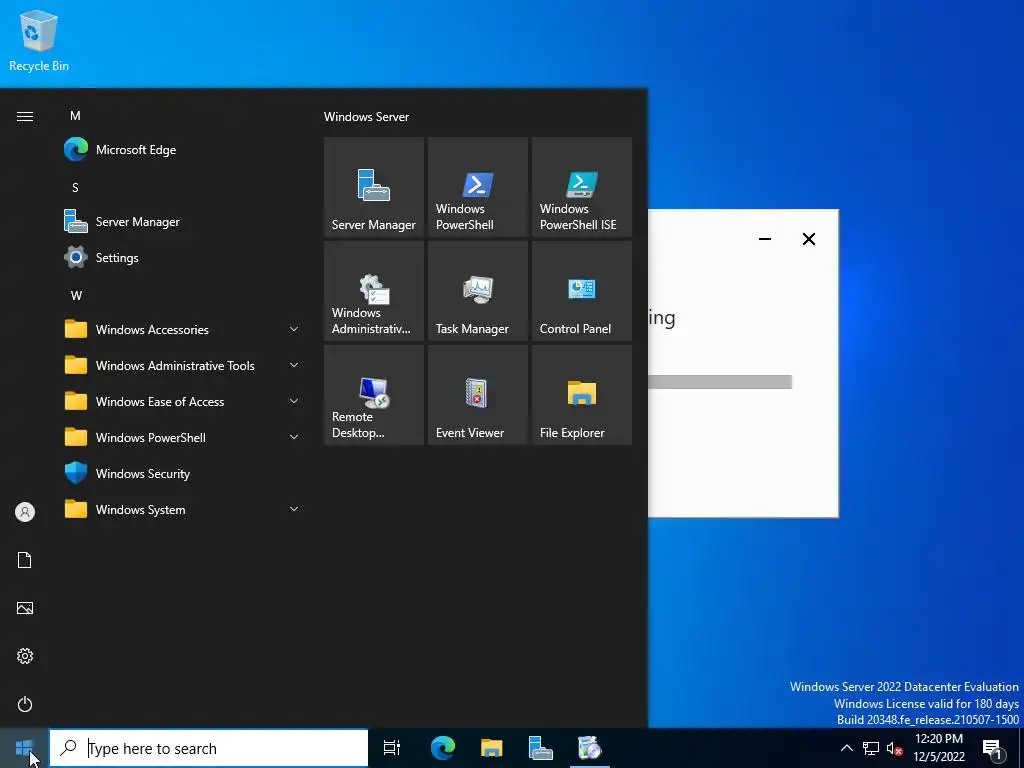The height and width of the screenshot is (768, 1024).
Task: Expand Windows Accessories folder
Action: point(183,329)
